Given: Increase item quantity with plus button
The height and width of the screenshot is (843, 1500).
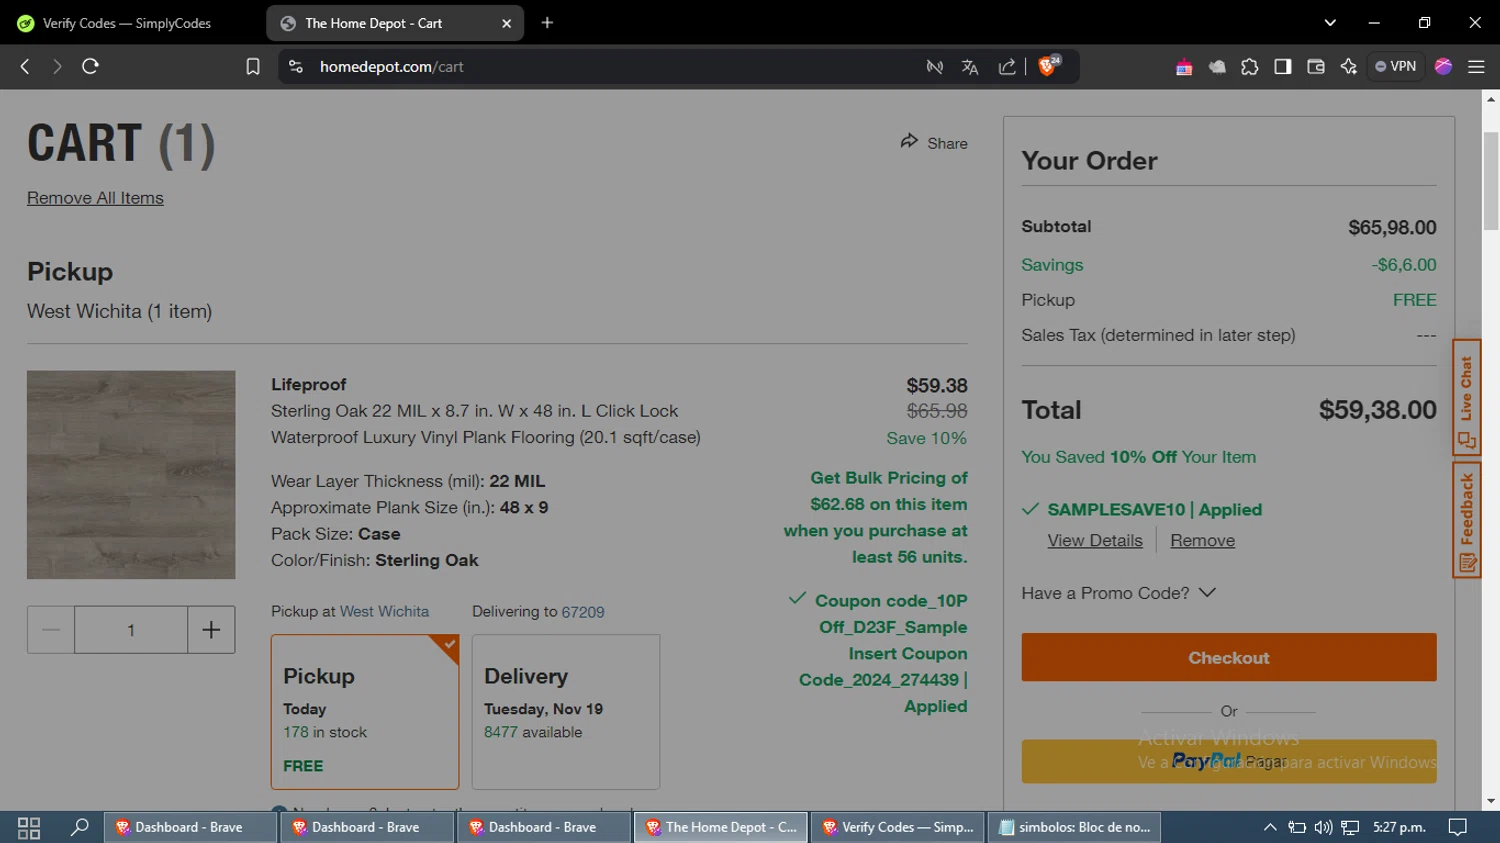Looking at the screenshot, I should (211, 630).
